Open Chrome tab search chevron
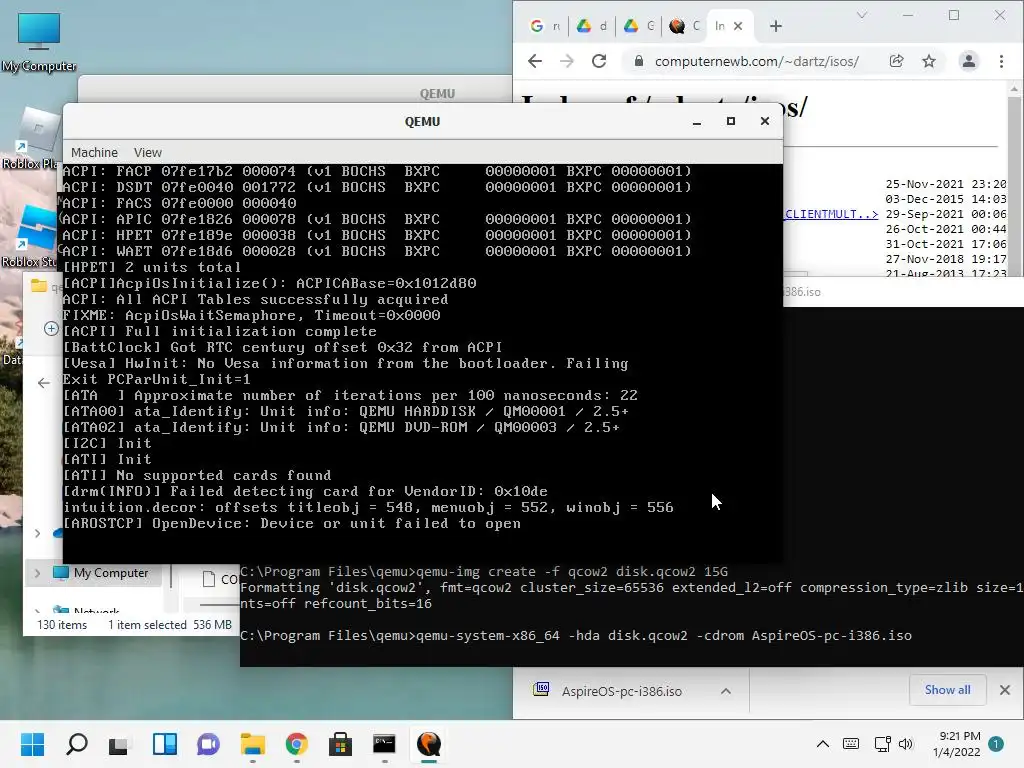This screenshot has height=768, width=1024. tap(862, 15)
